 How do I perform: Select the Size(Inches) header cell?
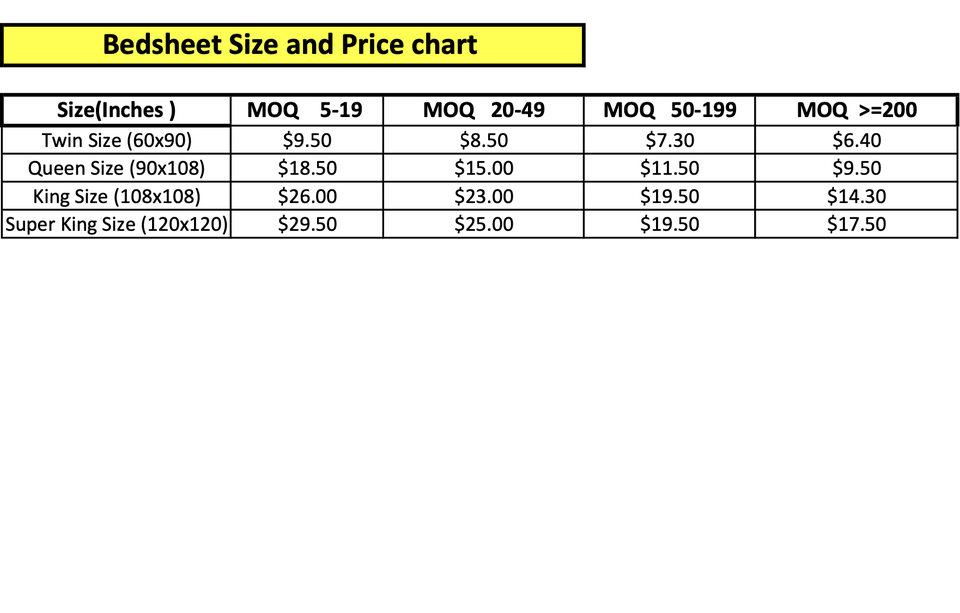116,110
